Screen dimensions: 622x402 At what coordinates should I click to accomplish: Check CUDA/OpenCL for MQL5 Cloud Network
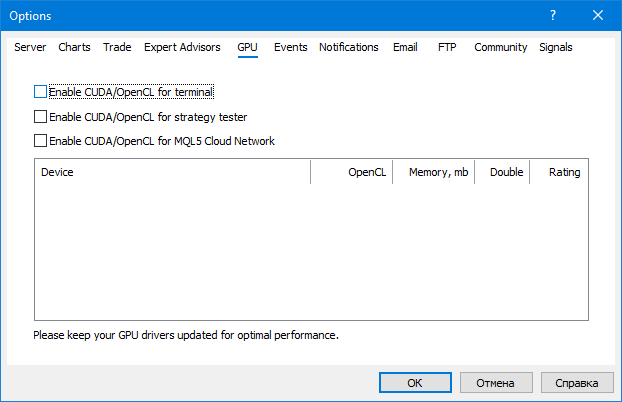tap(41, 141)
